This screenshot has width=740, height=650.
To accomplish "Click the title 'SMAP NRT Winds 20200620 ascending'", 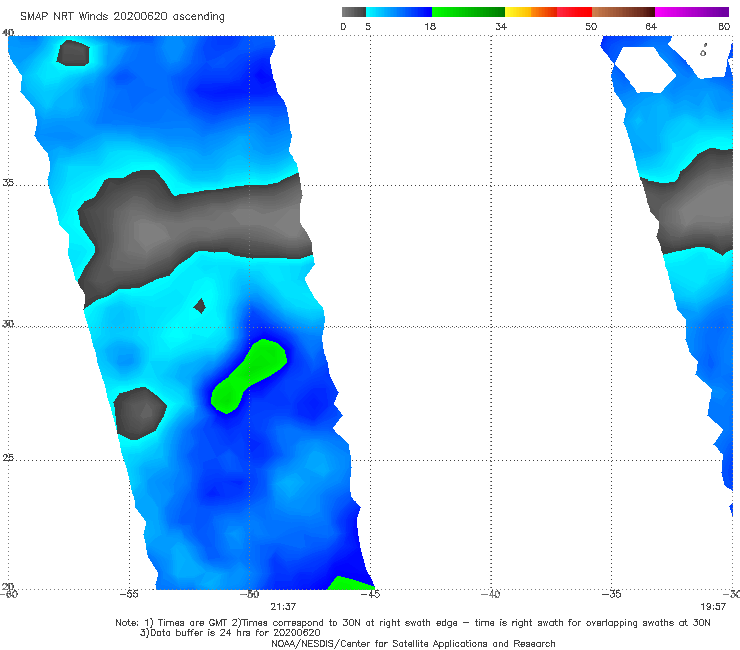I will click(122, 17).
